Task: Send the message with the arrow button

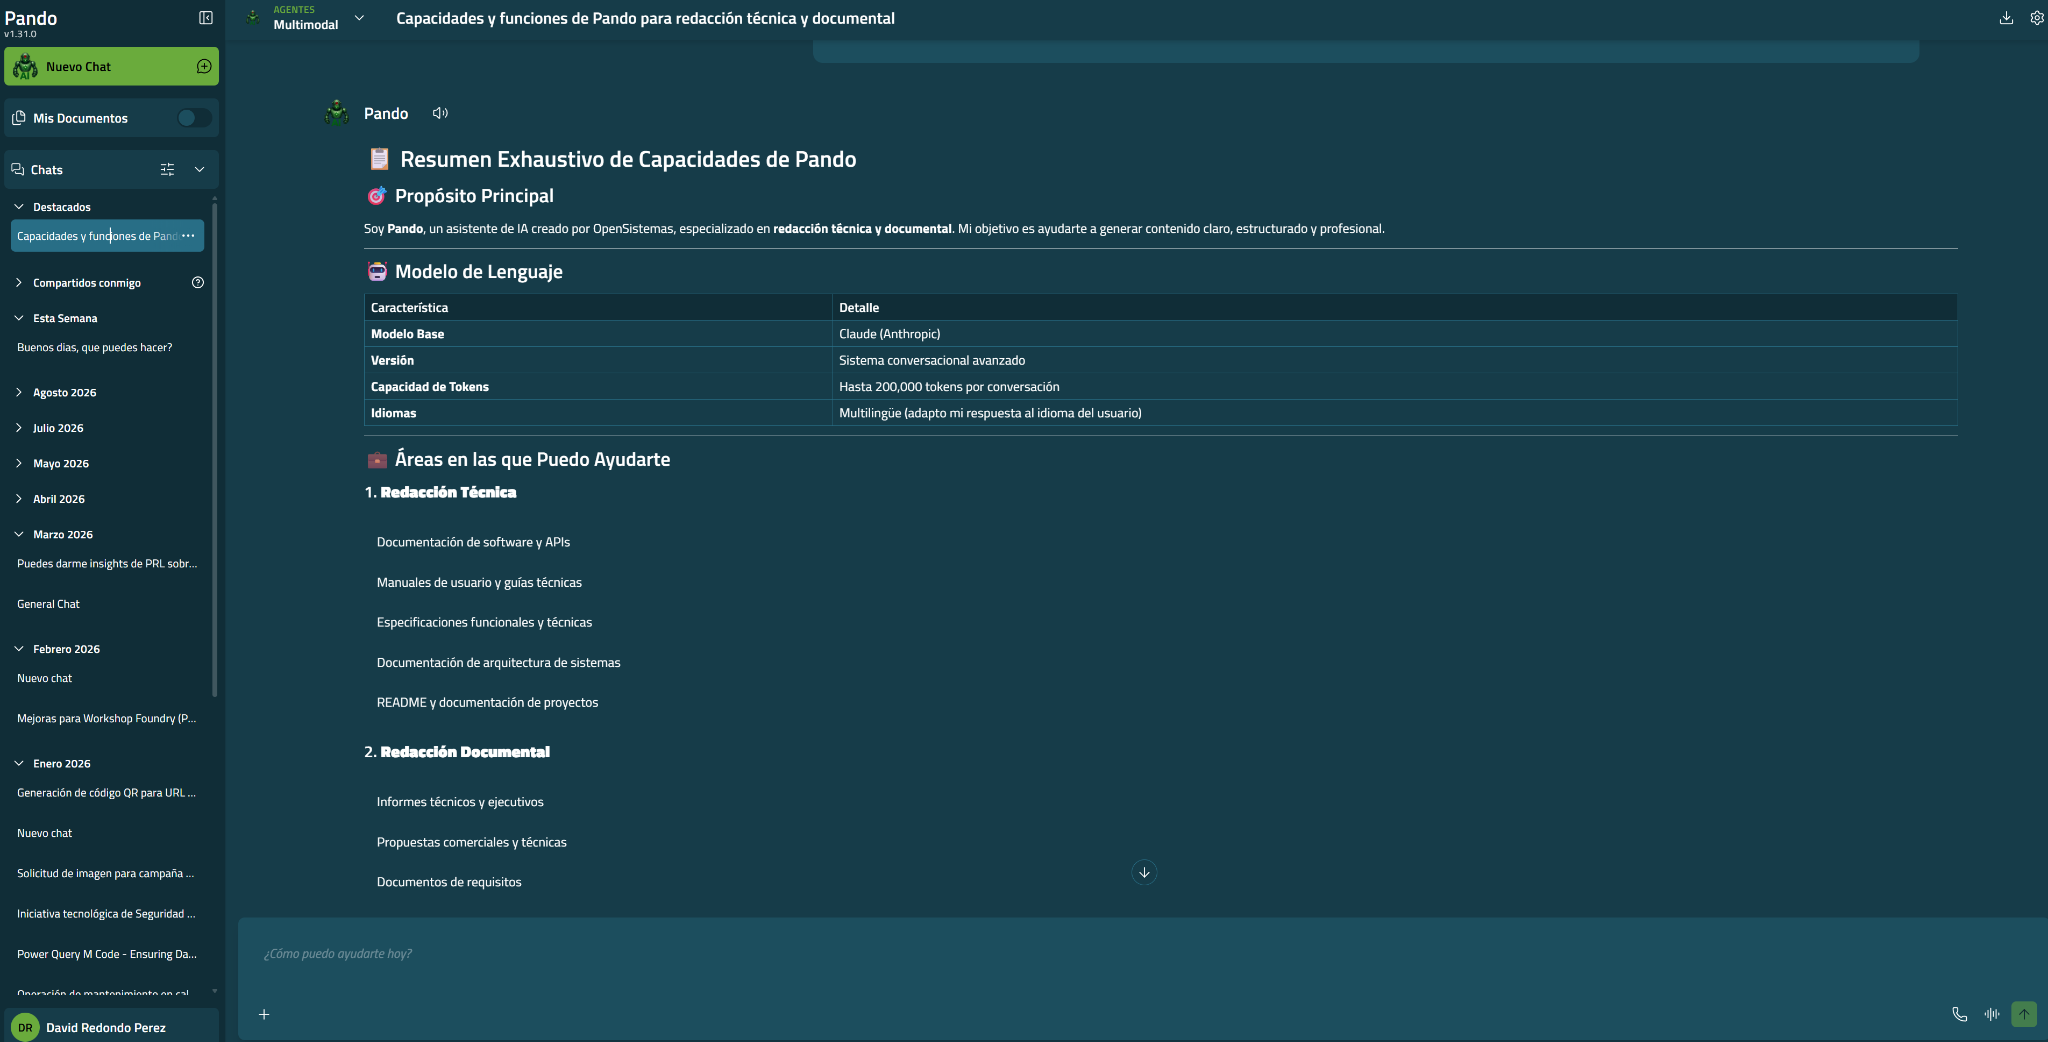Action: pyautogui.click(x=2024, y=1015)
